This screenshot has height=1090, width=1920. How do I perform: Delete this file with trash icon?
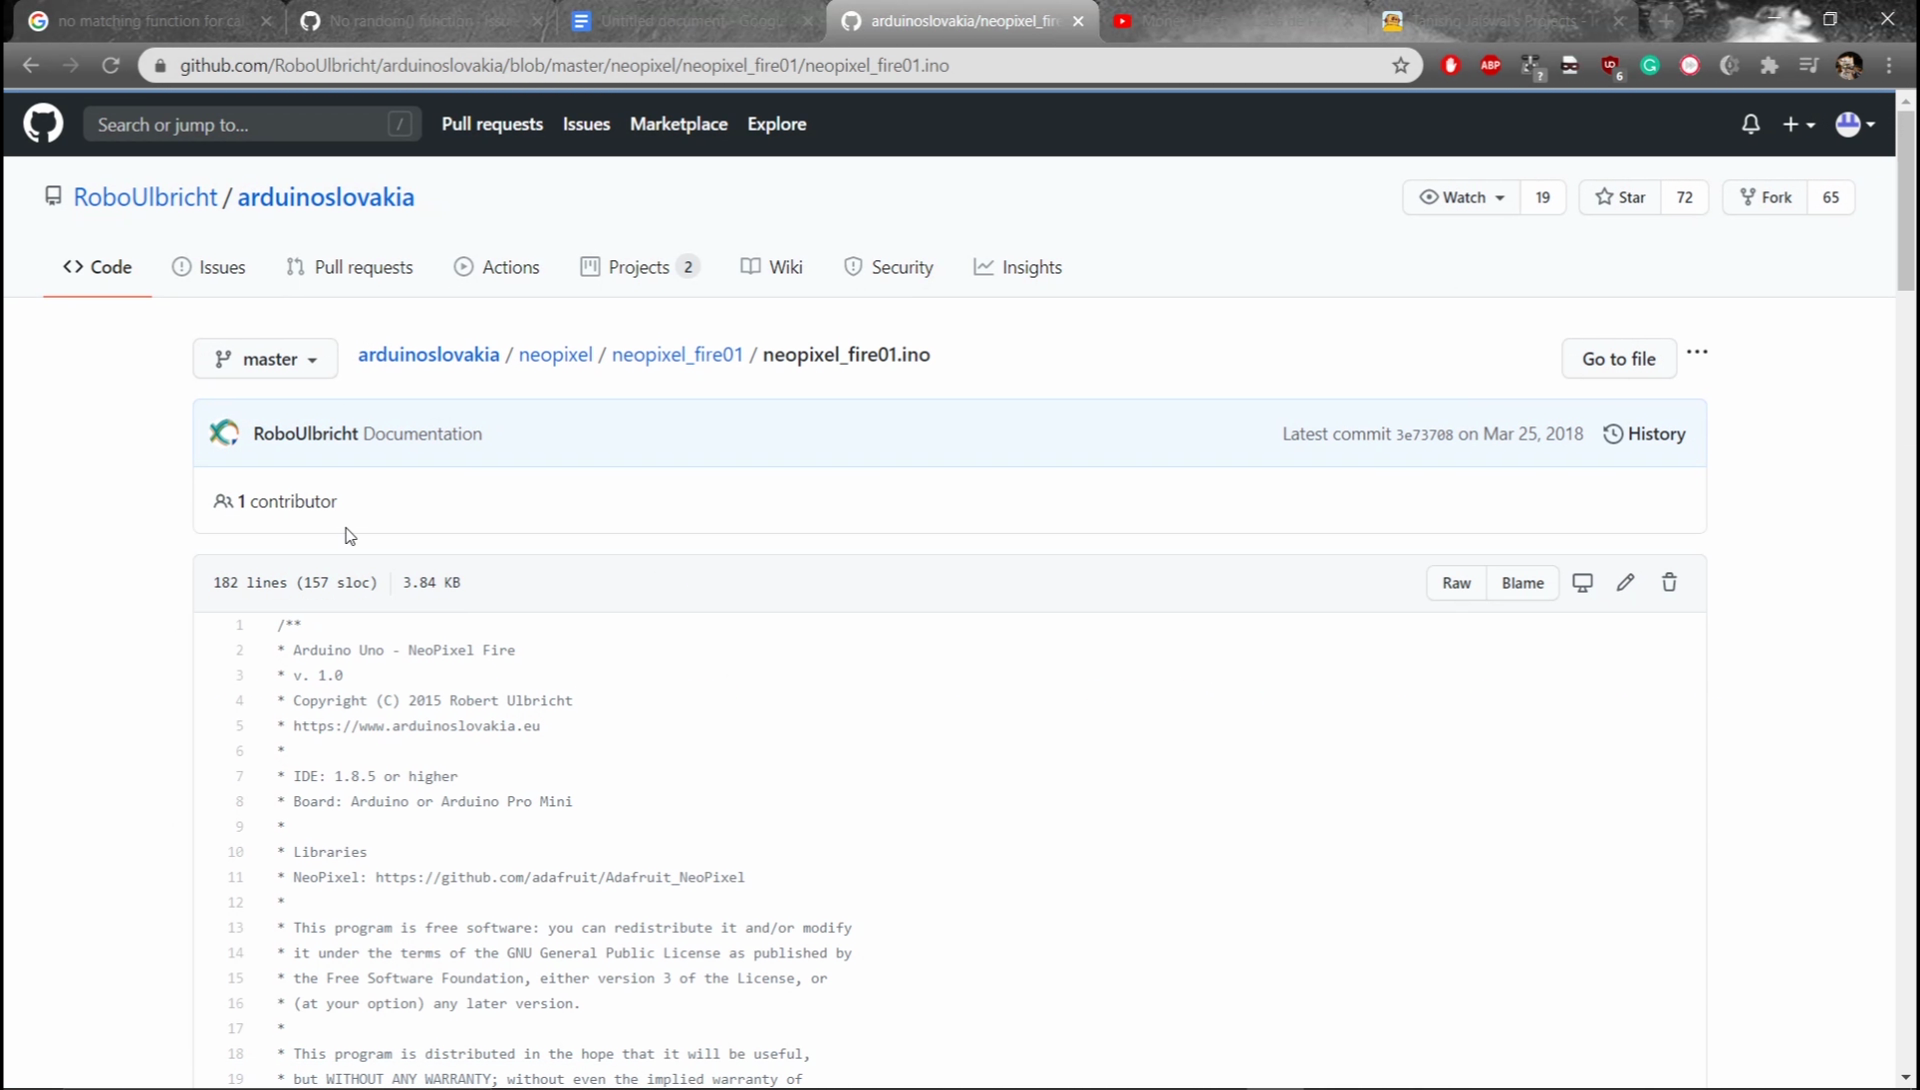tap(1669, 583)
